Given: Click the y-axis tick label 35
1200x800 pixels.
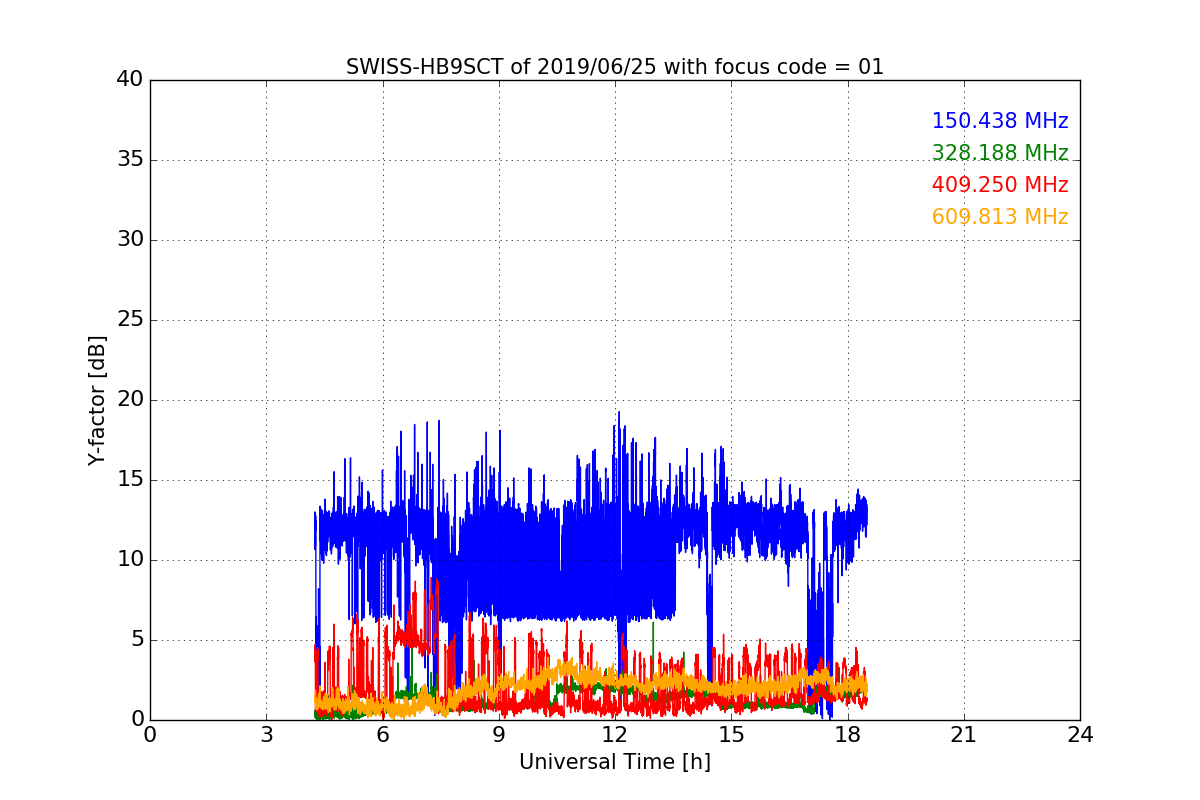Looking at the screenshot, I should (130, 160).
